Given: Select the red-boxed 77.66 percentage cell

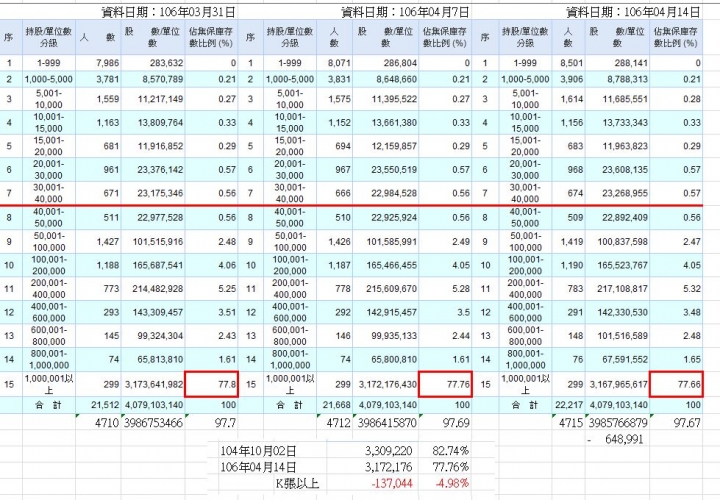Looking at the screenshot, I should click(x=676, y=384).
